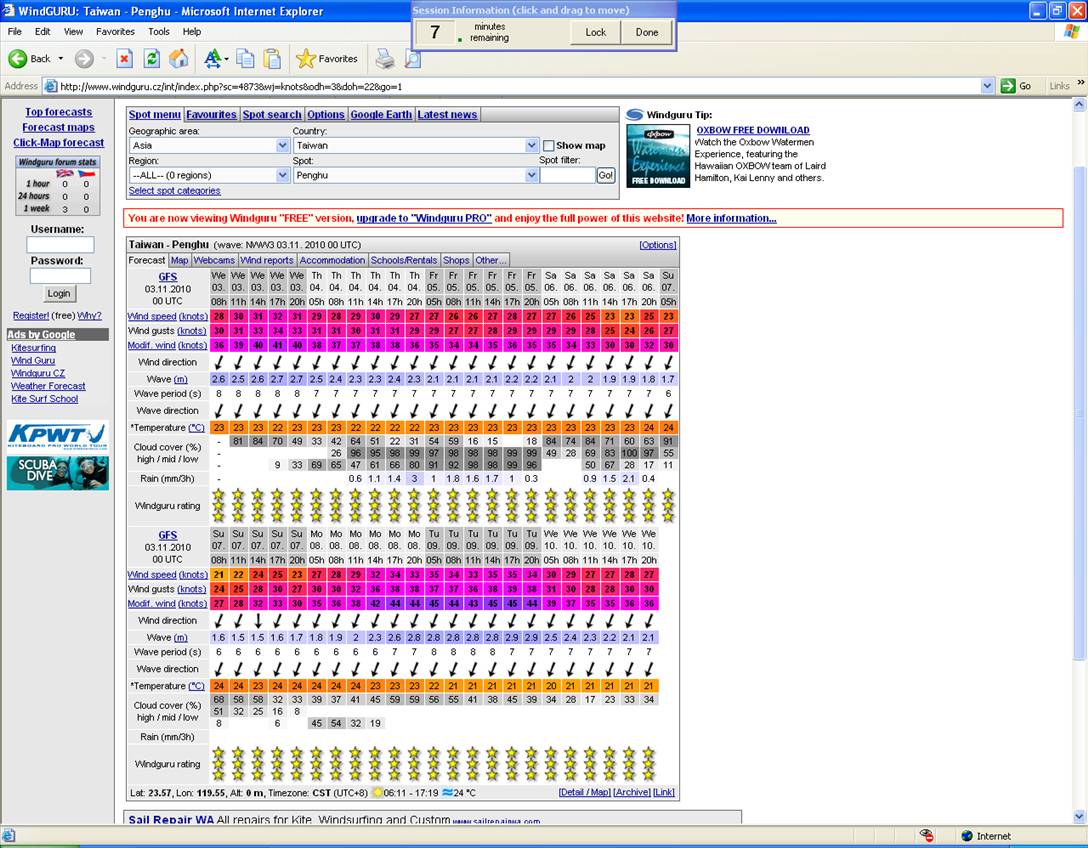
Task: Click the Paste clipboard toolbar icon
Action: (271, 59)
